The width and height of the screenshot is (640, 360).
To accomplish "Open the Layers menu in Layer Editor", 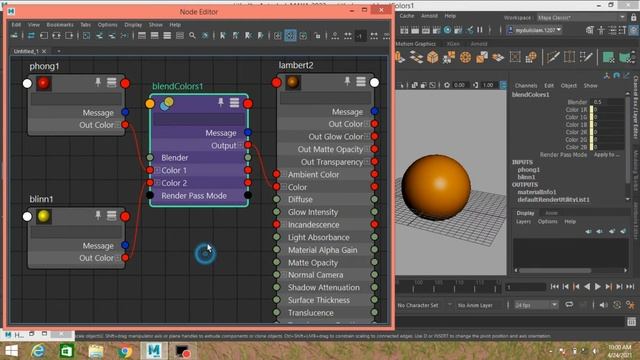I will click(523, 222).
